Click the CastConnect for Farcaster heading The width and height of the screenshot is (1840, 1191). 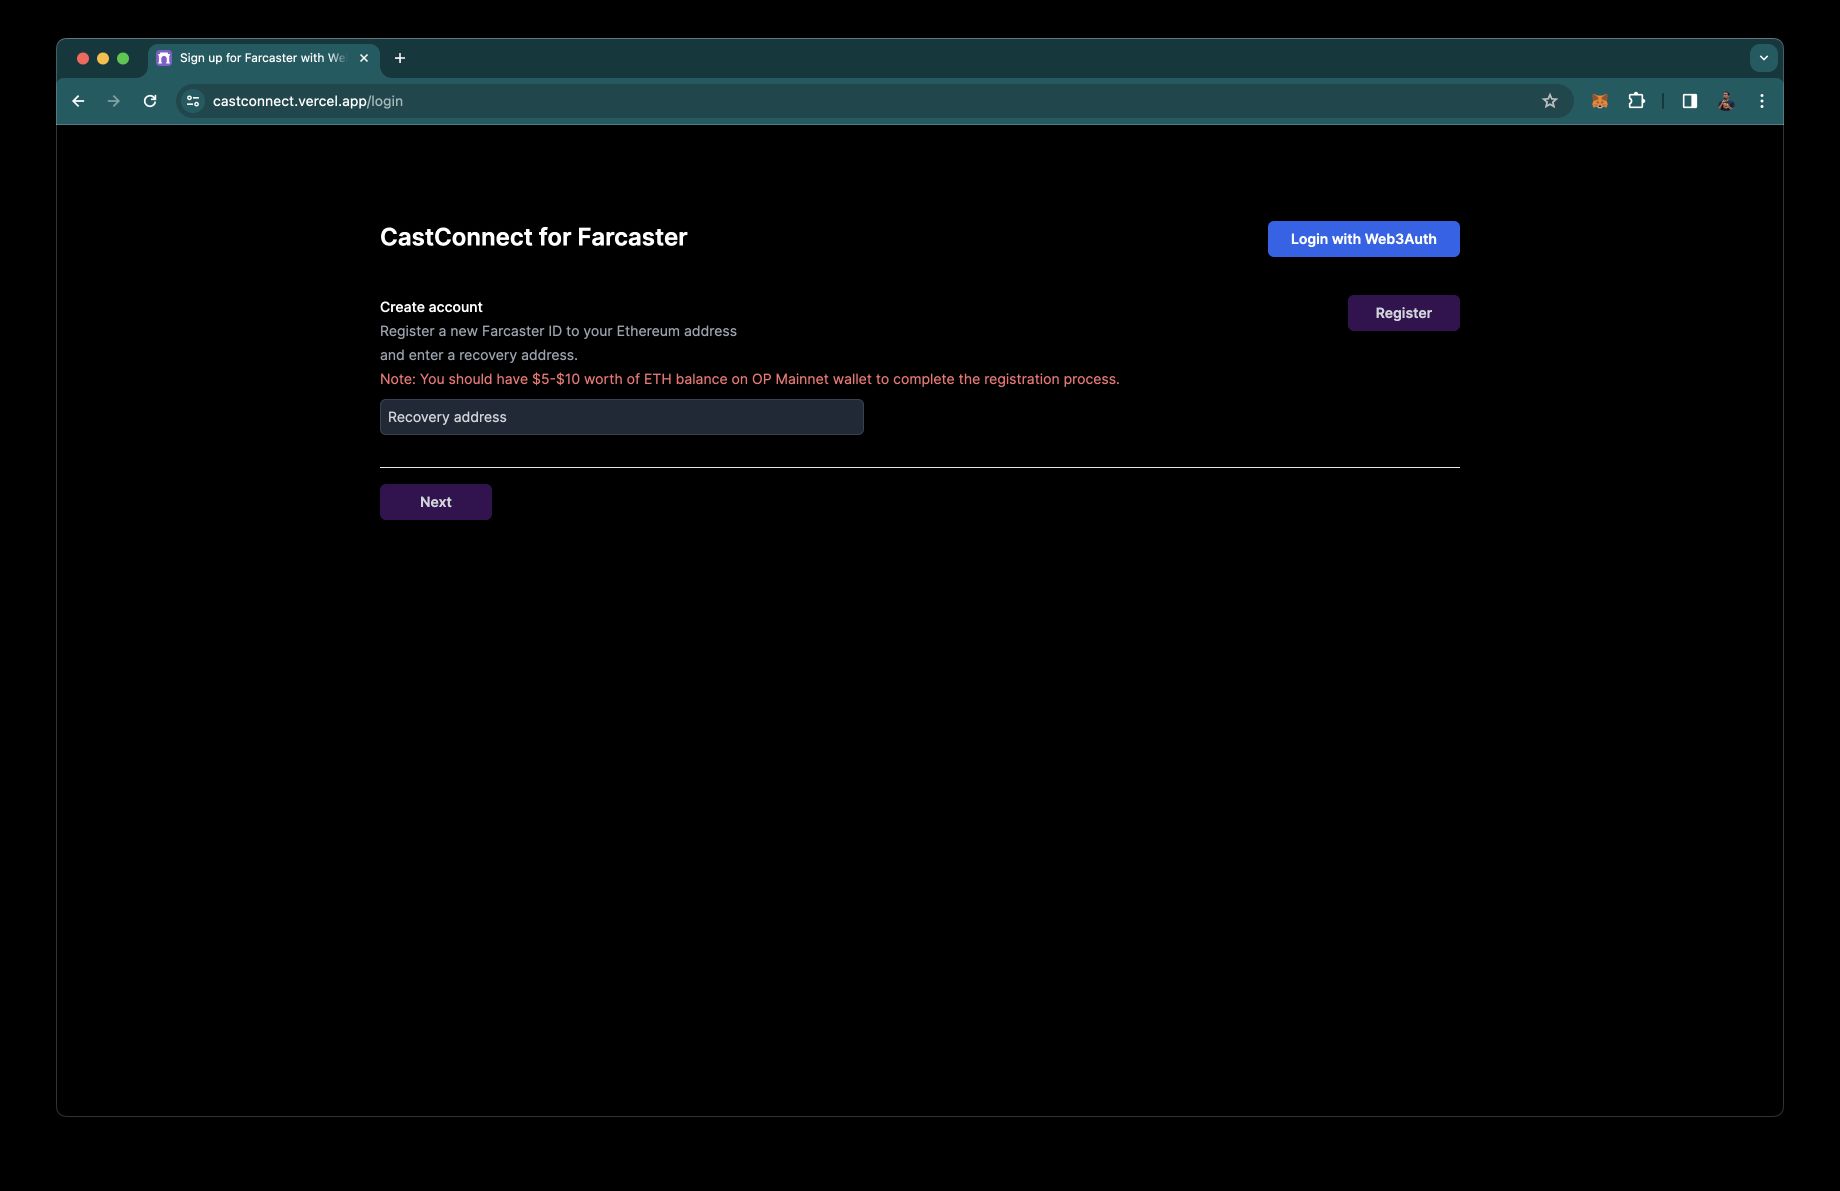534,237
